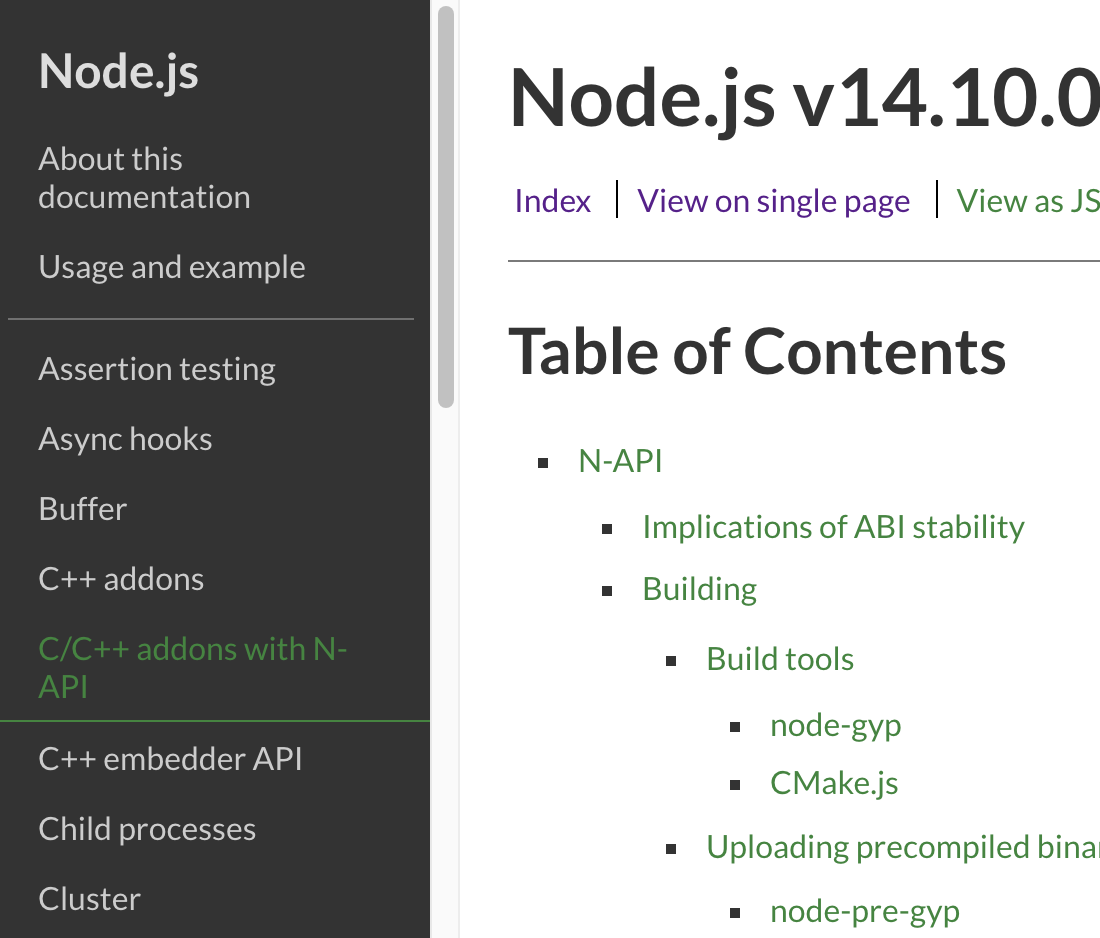
Task: Click the Index link
Action: pos(552,201)
